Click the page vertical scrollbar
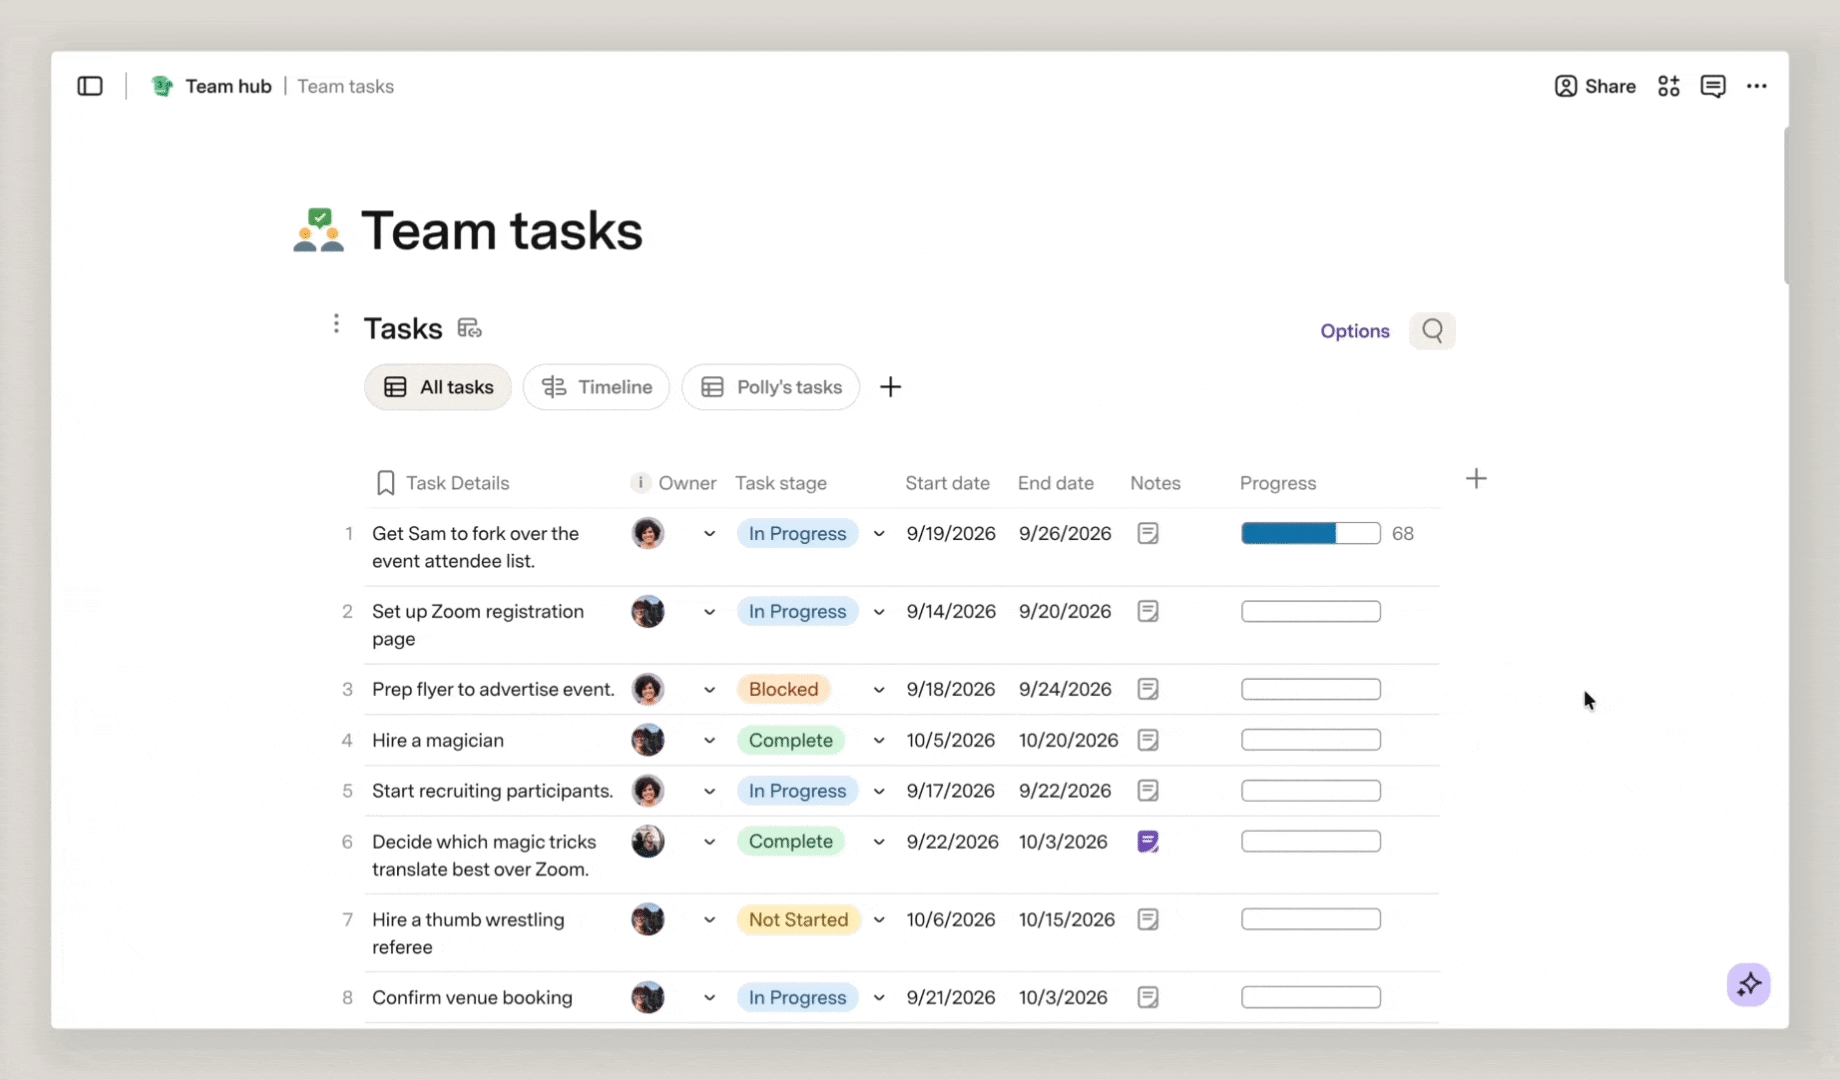 pyautogui.click(x=1786, y=205)
